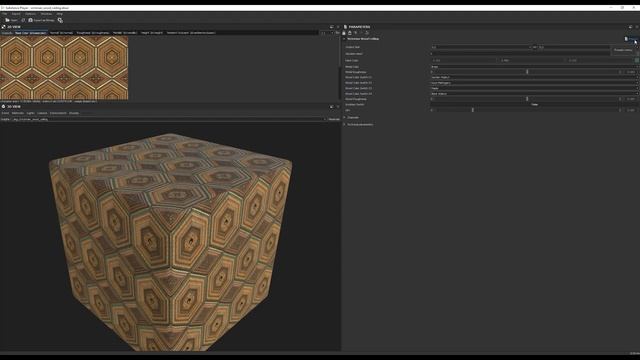Switch to the Metallic output tab
The image size is (640, 360).
pyautogui.click(x=125, y=33)
